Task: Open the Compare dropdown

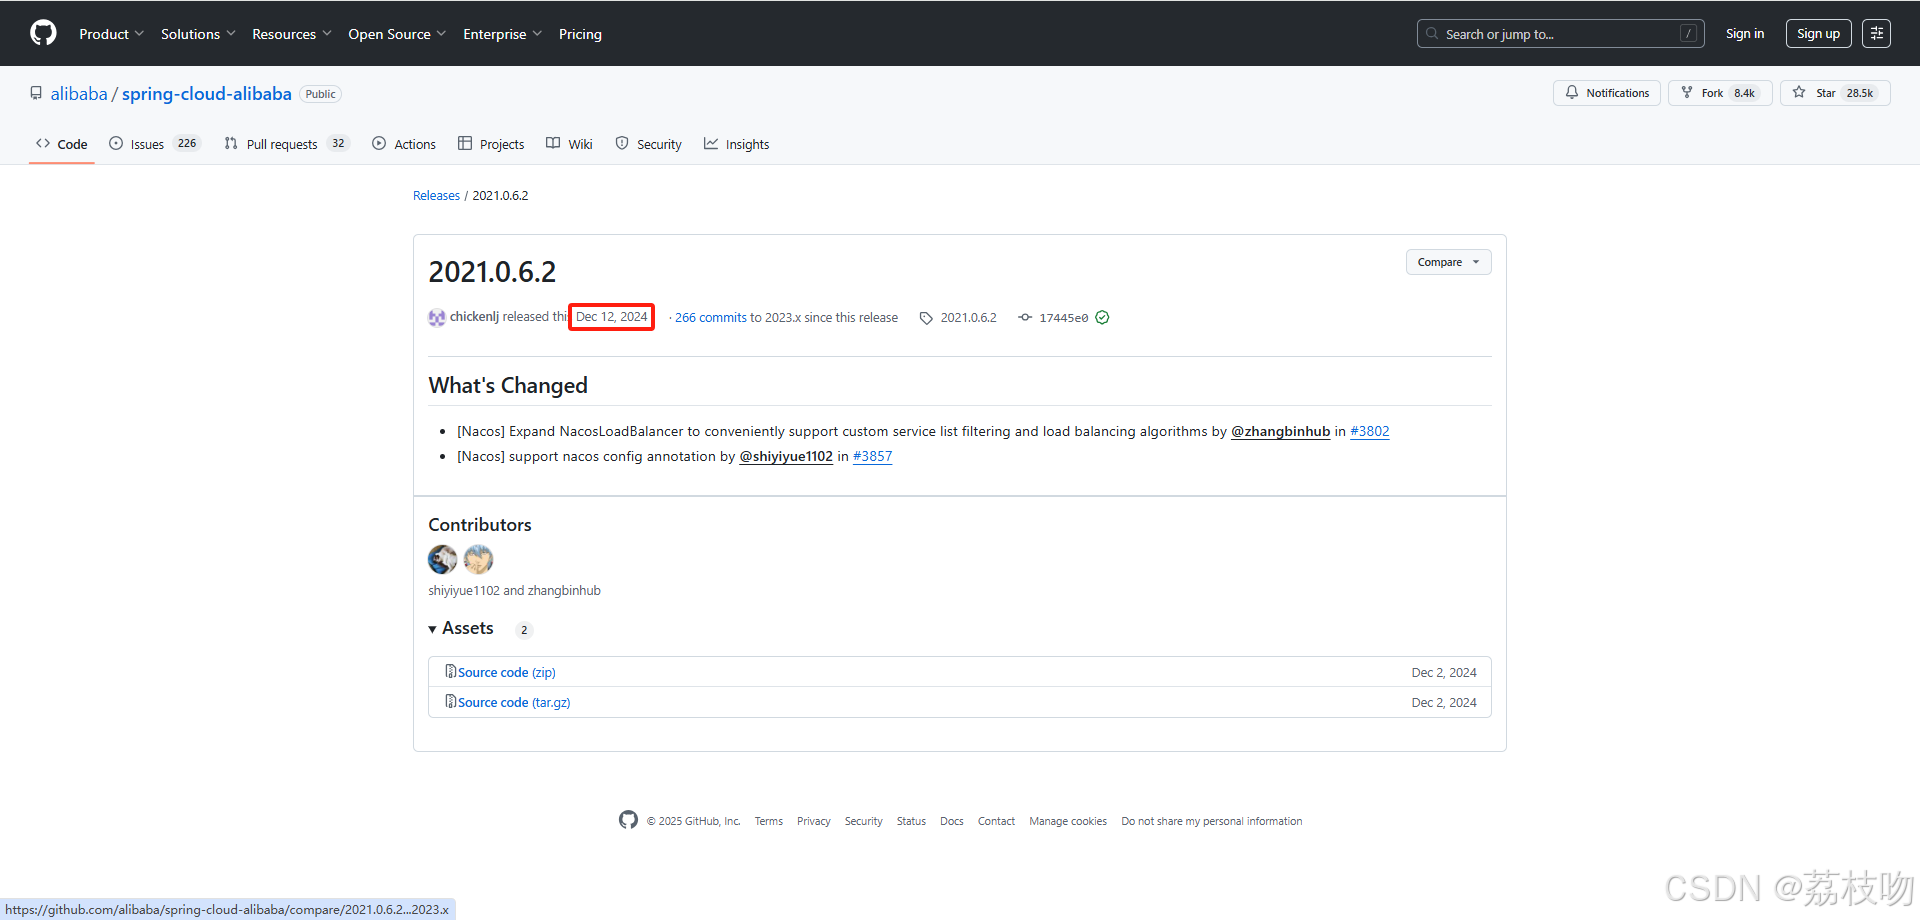Action: (1448, 262)
